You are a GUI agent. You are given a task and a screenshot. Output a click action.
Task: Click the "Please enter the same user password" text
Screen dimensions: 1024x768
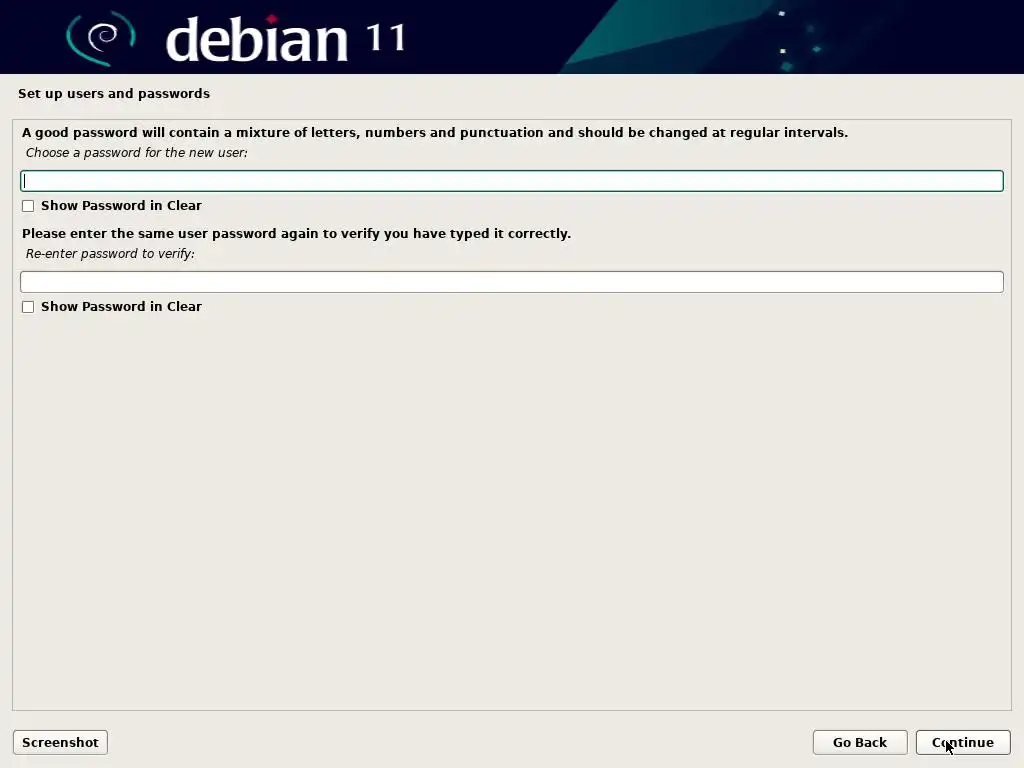pos(296,234)
